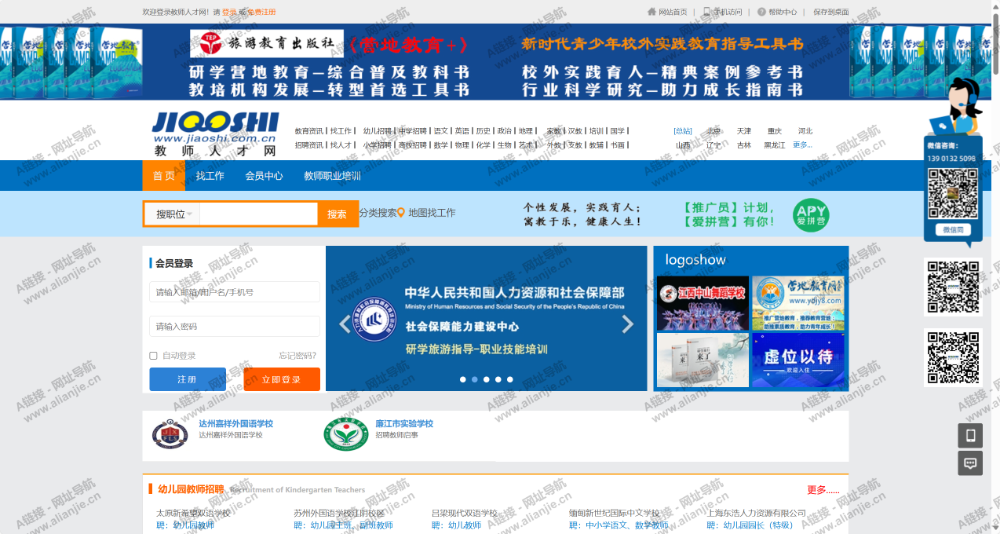This screenshot has height=534, width=1000.
Task: Open the 教师职业培训 nav tab
Action: (332, 175)
